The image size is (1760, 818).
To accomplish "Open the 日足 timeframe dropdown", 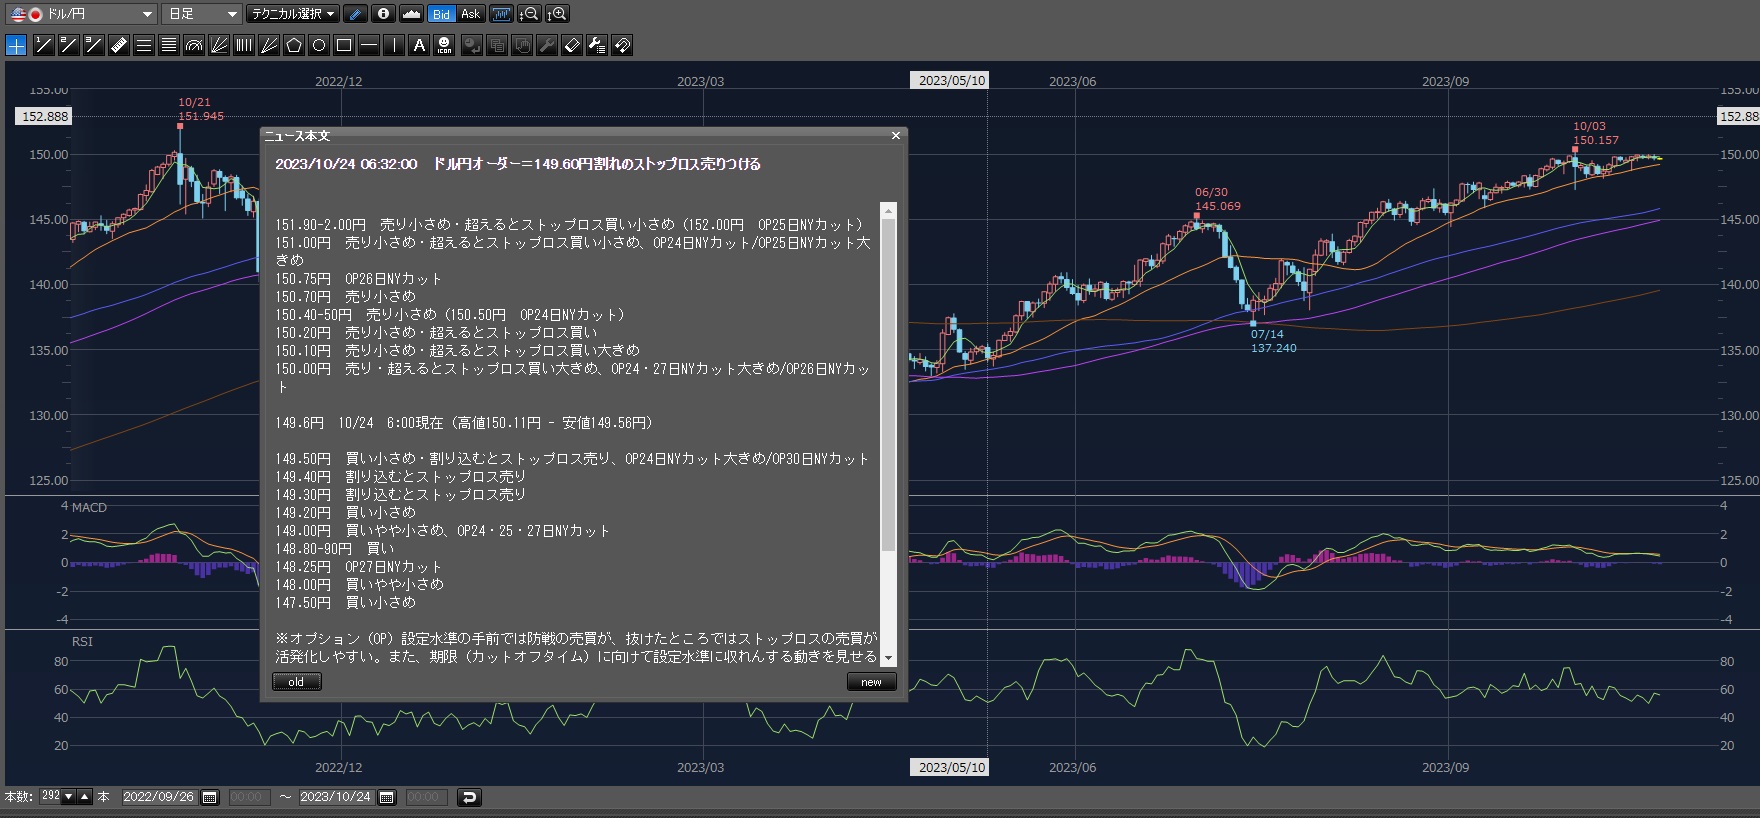I will click(x=203, y=14).
